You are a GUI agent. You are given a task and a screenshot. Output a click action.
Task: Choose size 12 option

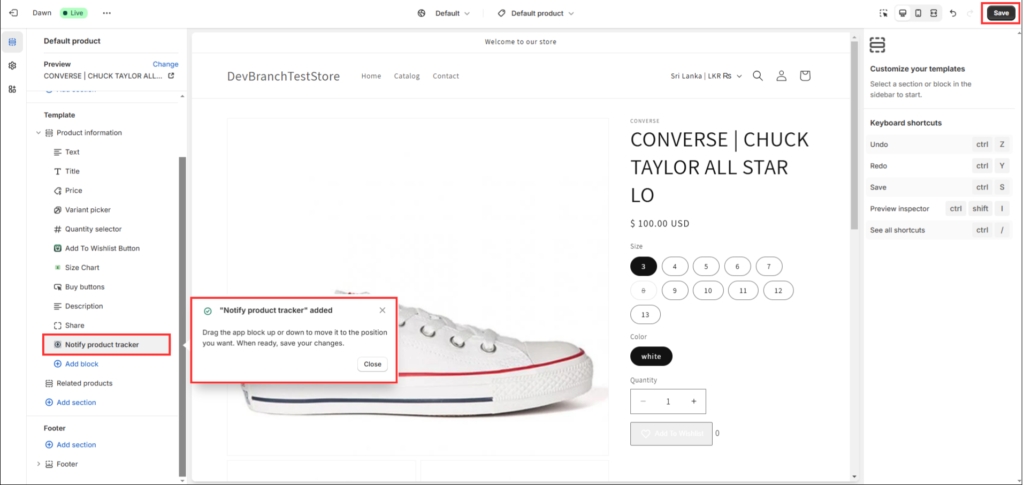pyautogui.click(x=778, y=290)
